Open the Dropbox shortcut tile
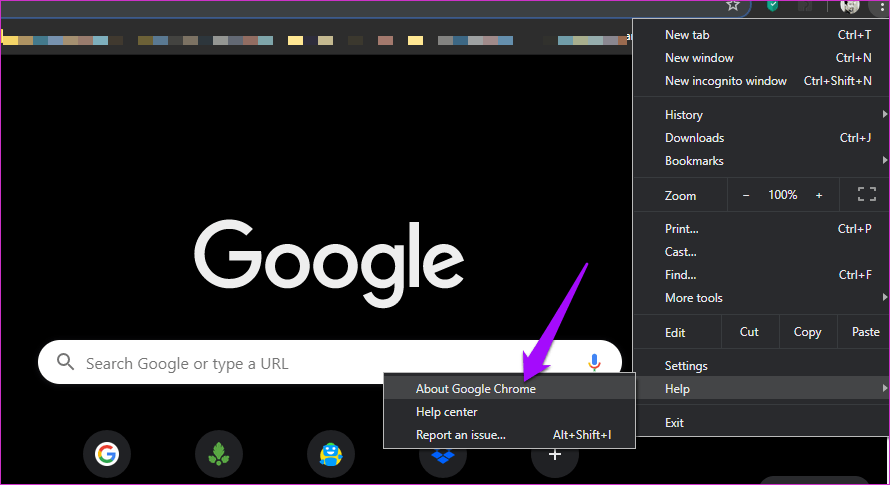Screen dimensions: 890x485 (443, 459)
